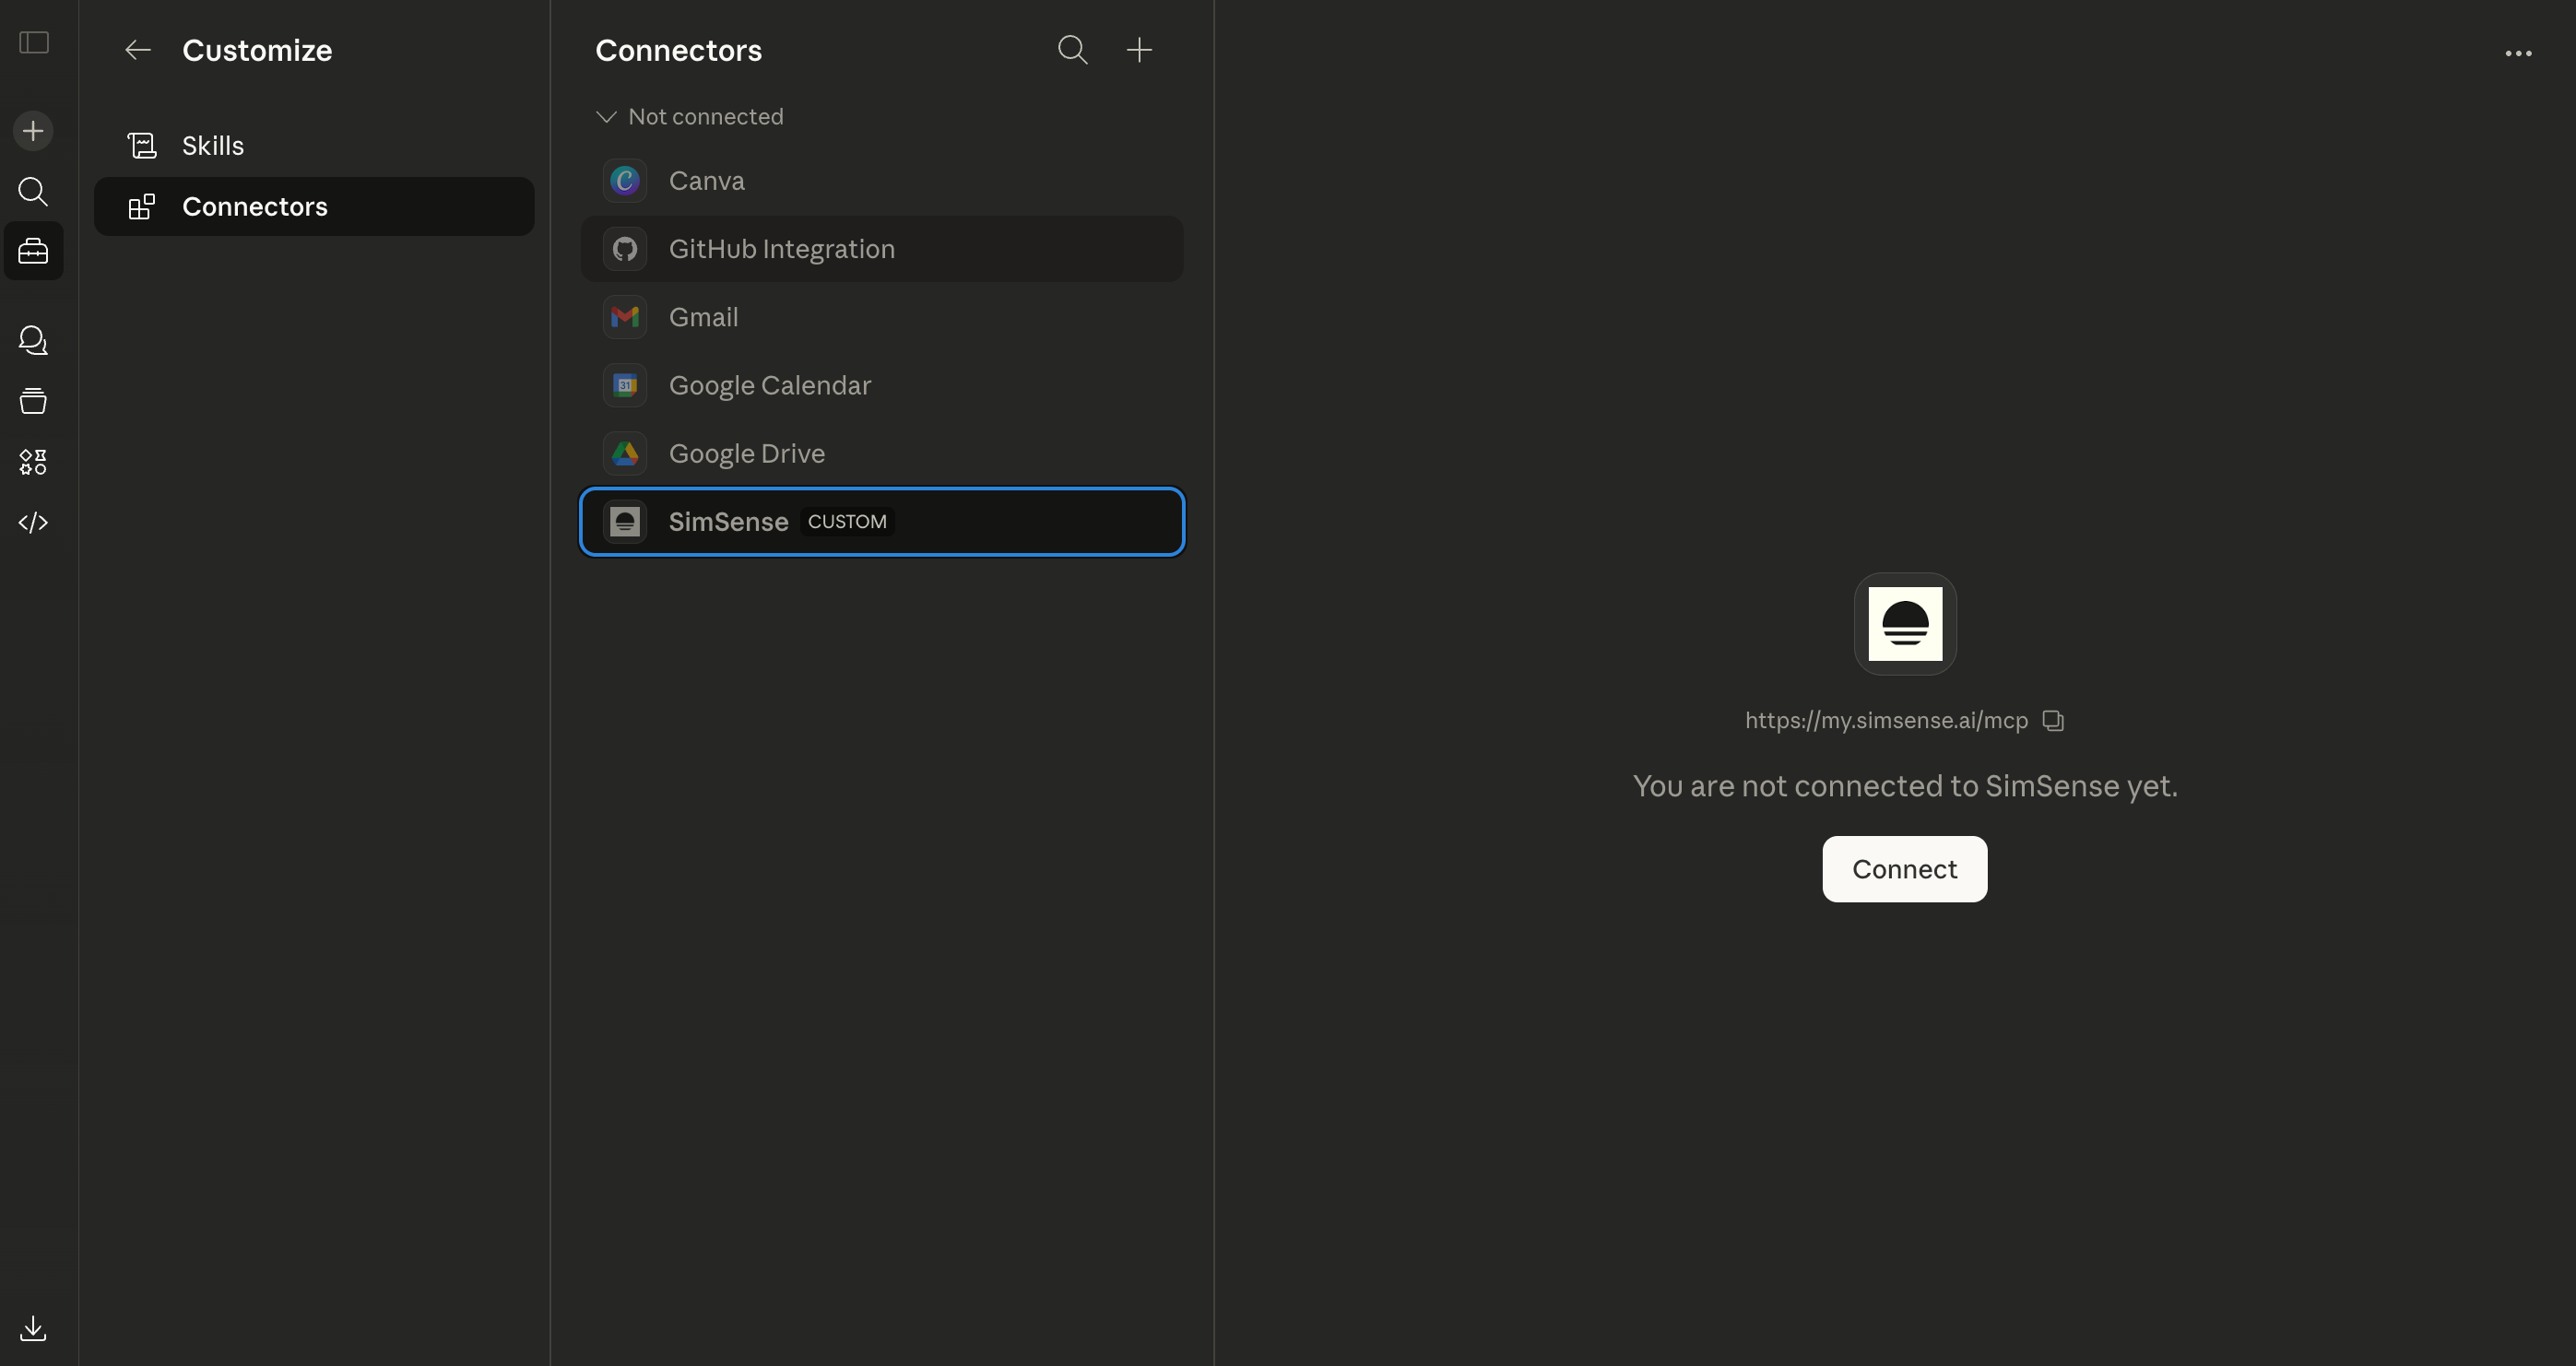
Task: Click the Connectors panel heading
Action: tap(678, 50)
